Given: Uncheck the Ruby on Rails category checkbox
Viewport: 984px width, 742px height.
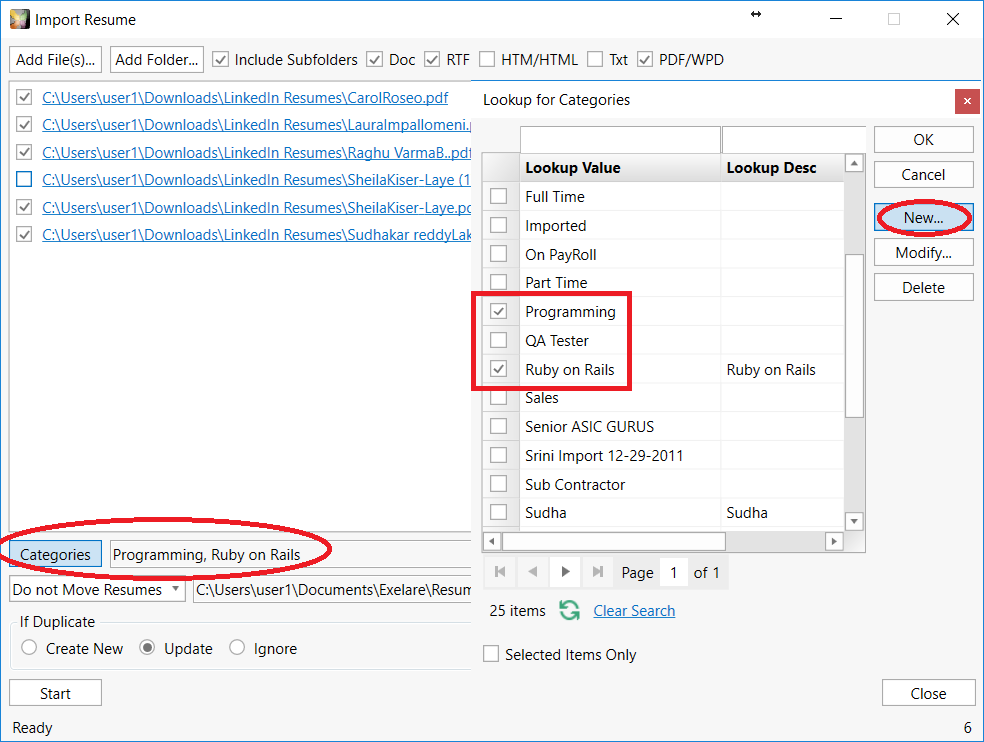Looking at the screenshot, I should (498, 368).
